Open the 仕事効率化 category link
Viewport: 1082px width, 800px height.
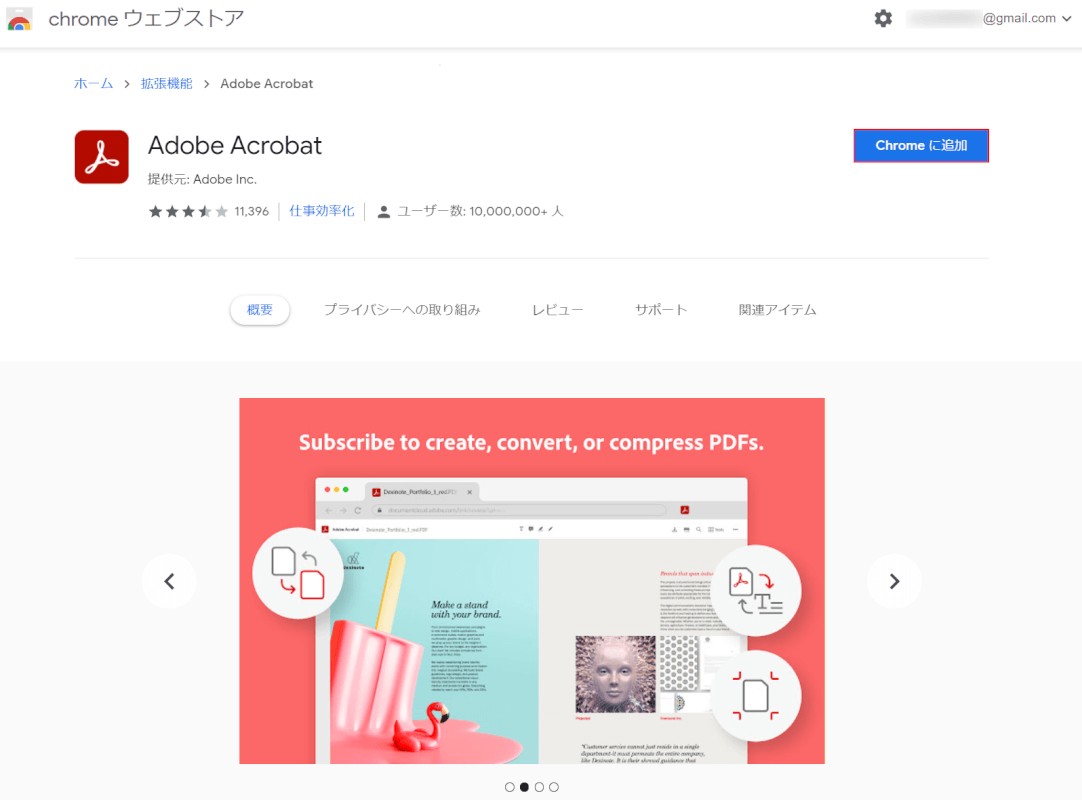(322, 211)
